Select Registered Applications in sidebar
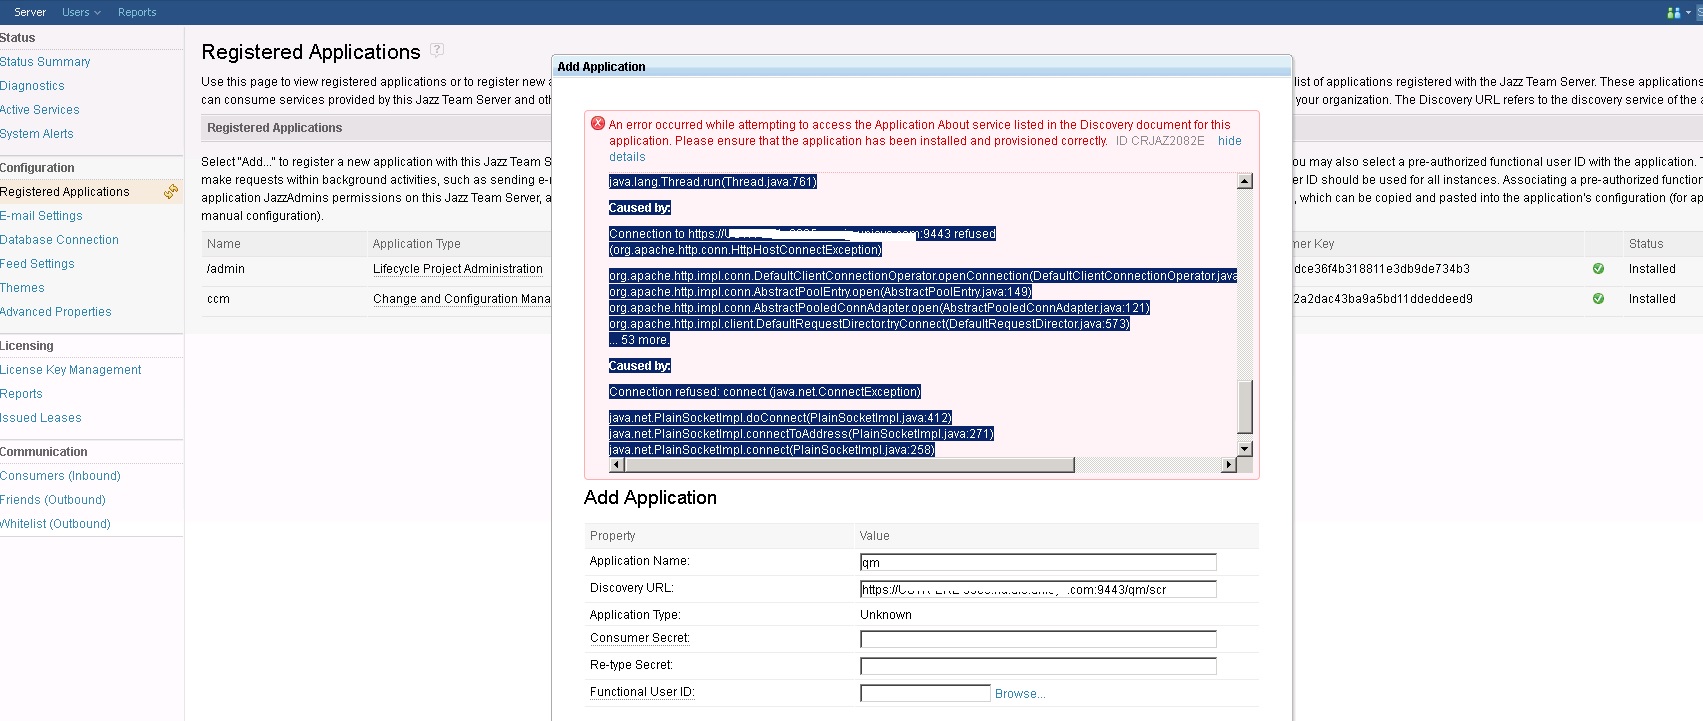1703x721 pixels. point(65,192)
